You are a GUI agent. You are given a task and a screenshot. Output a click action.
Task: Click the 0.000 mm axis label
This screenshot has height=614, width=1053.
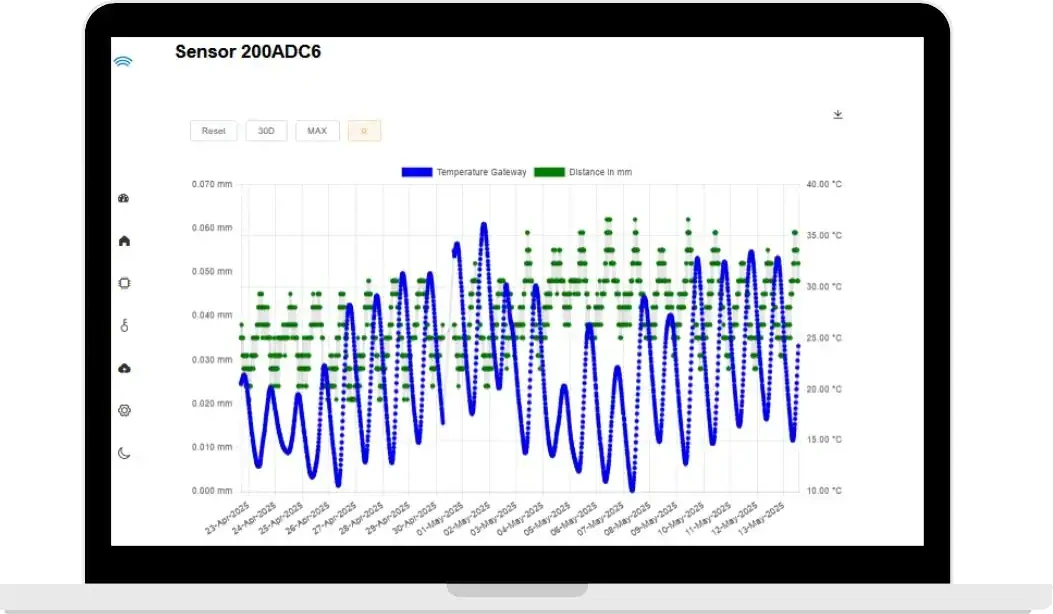tap(212, 490)
